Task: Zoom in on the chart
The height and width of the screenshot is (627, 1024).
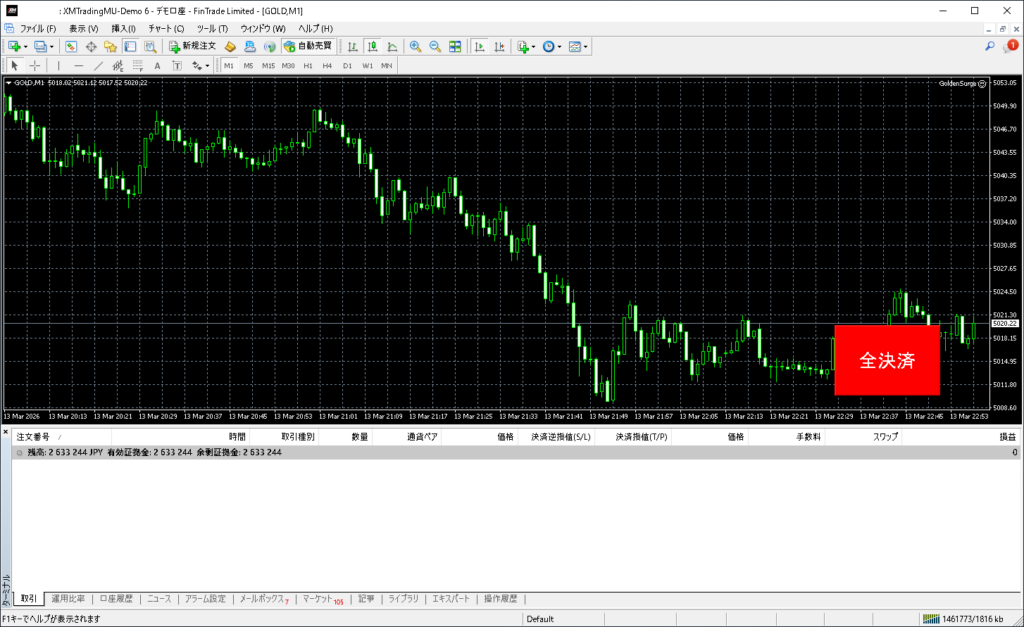Action: pyautogui.click(x=415, y=46)
